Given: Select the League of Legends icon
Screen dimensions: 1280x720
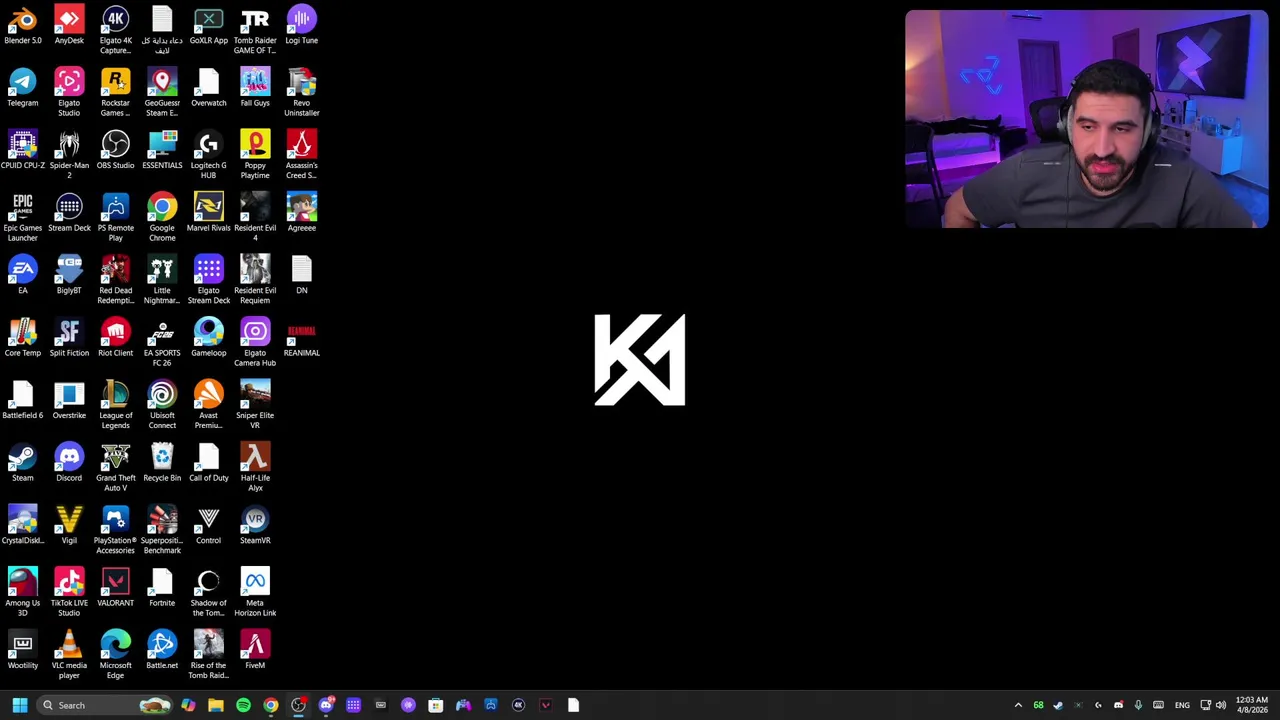Looking at the screenshot, I should pyautogui.click(x=116, y=406).
